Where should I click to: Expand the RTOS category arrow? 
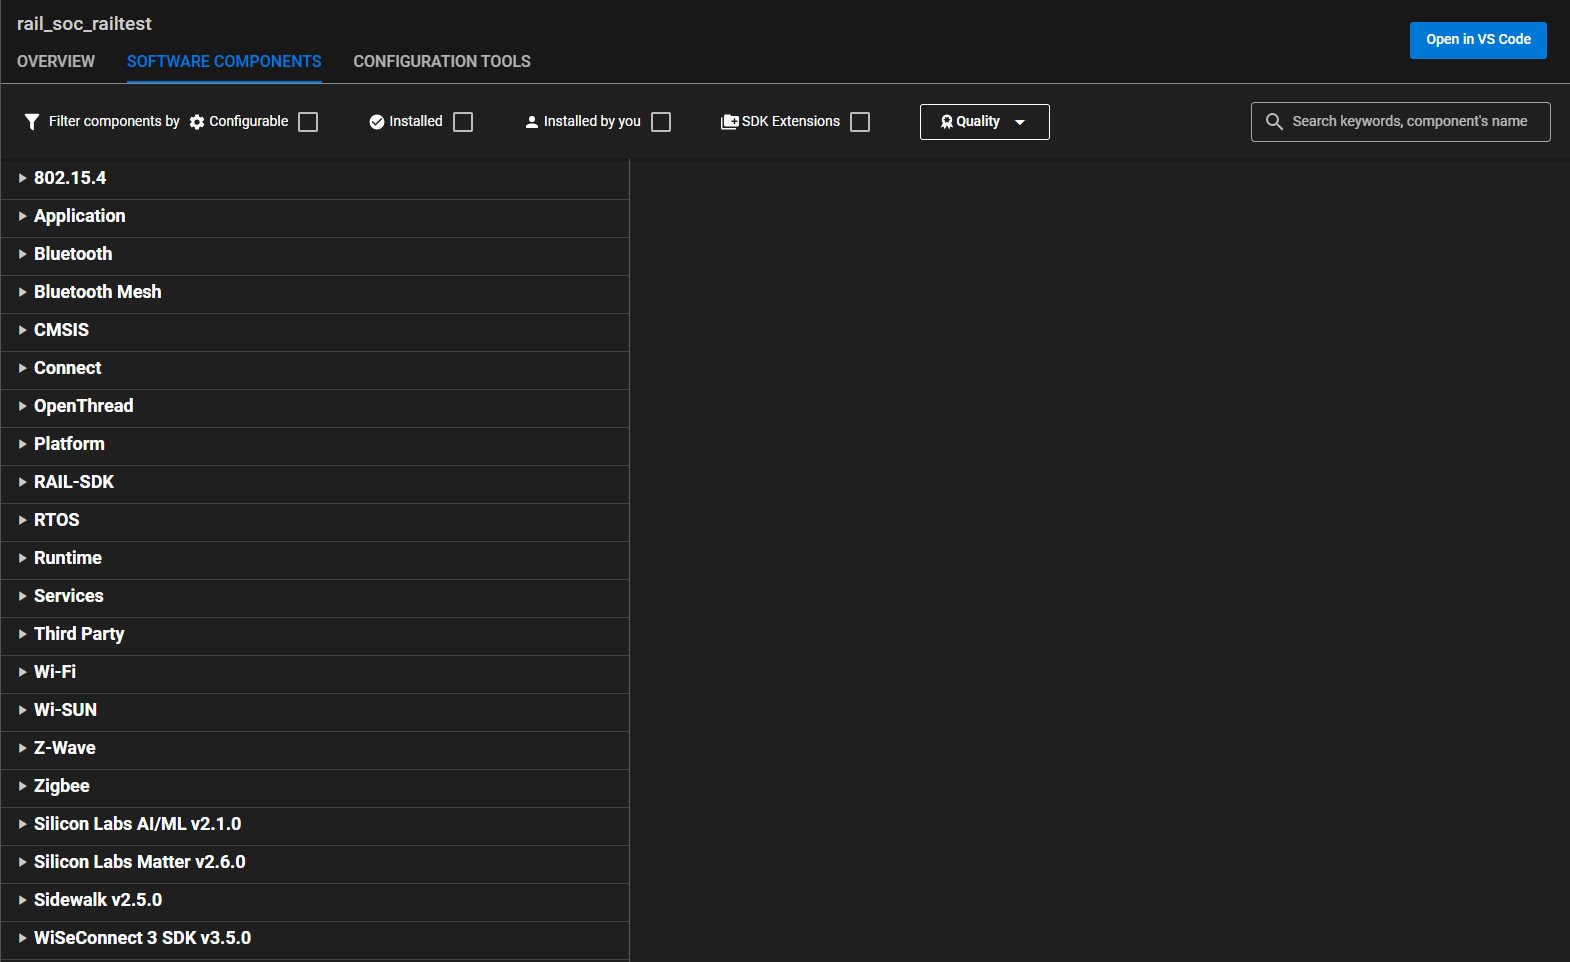23,520
